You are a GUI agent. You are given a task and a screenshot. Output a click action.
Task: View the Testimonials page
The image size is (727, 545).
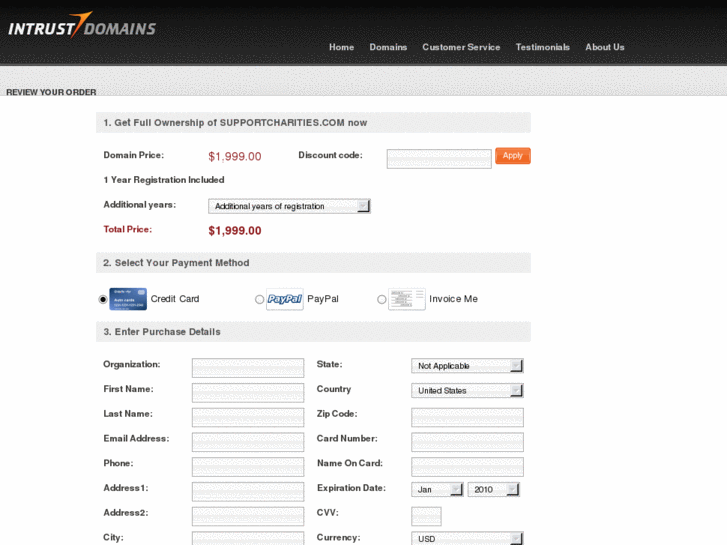tap(542, 47)
